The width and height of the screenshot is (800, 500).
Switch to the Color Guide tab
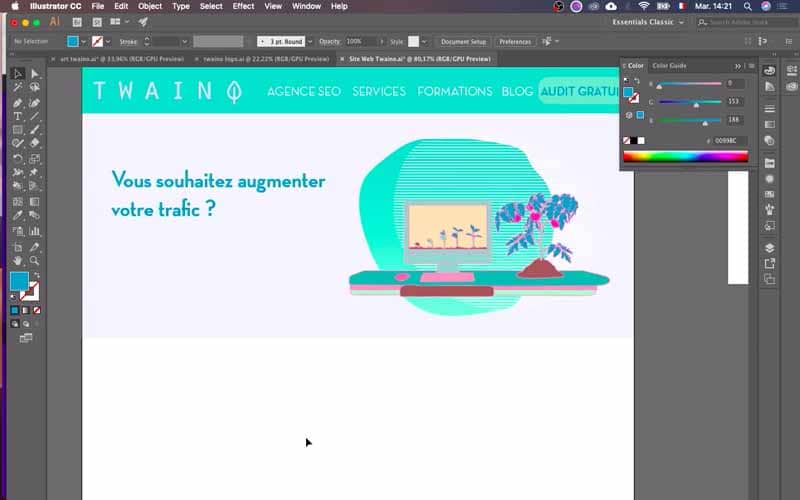coord(669,66)
